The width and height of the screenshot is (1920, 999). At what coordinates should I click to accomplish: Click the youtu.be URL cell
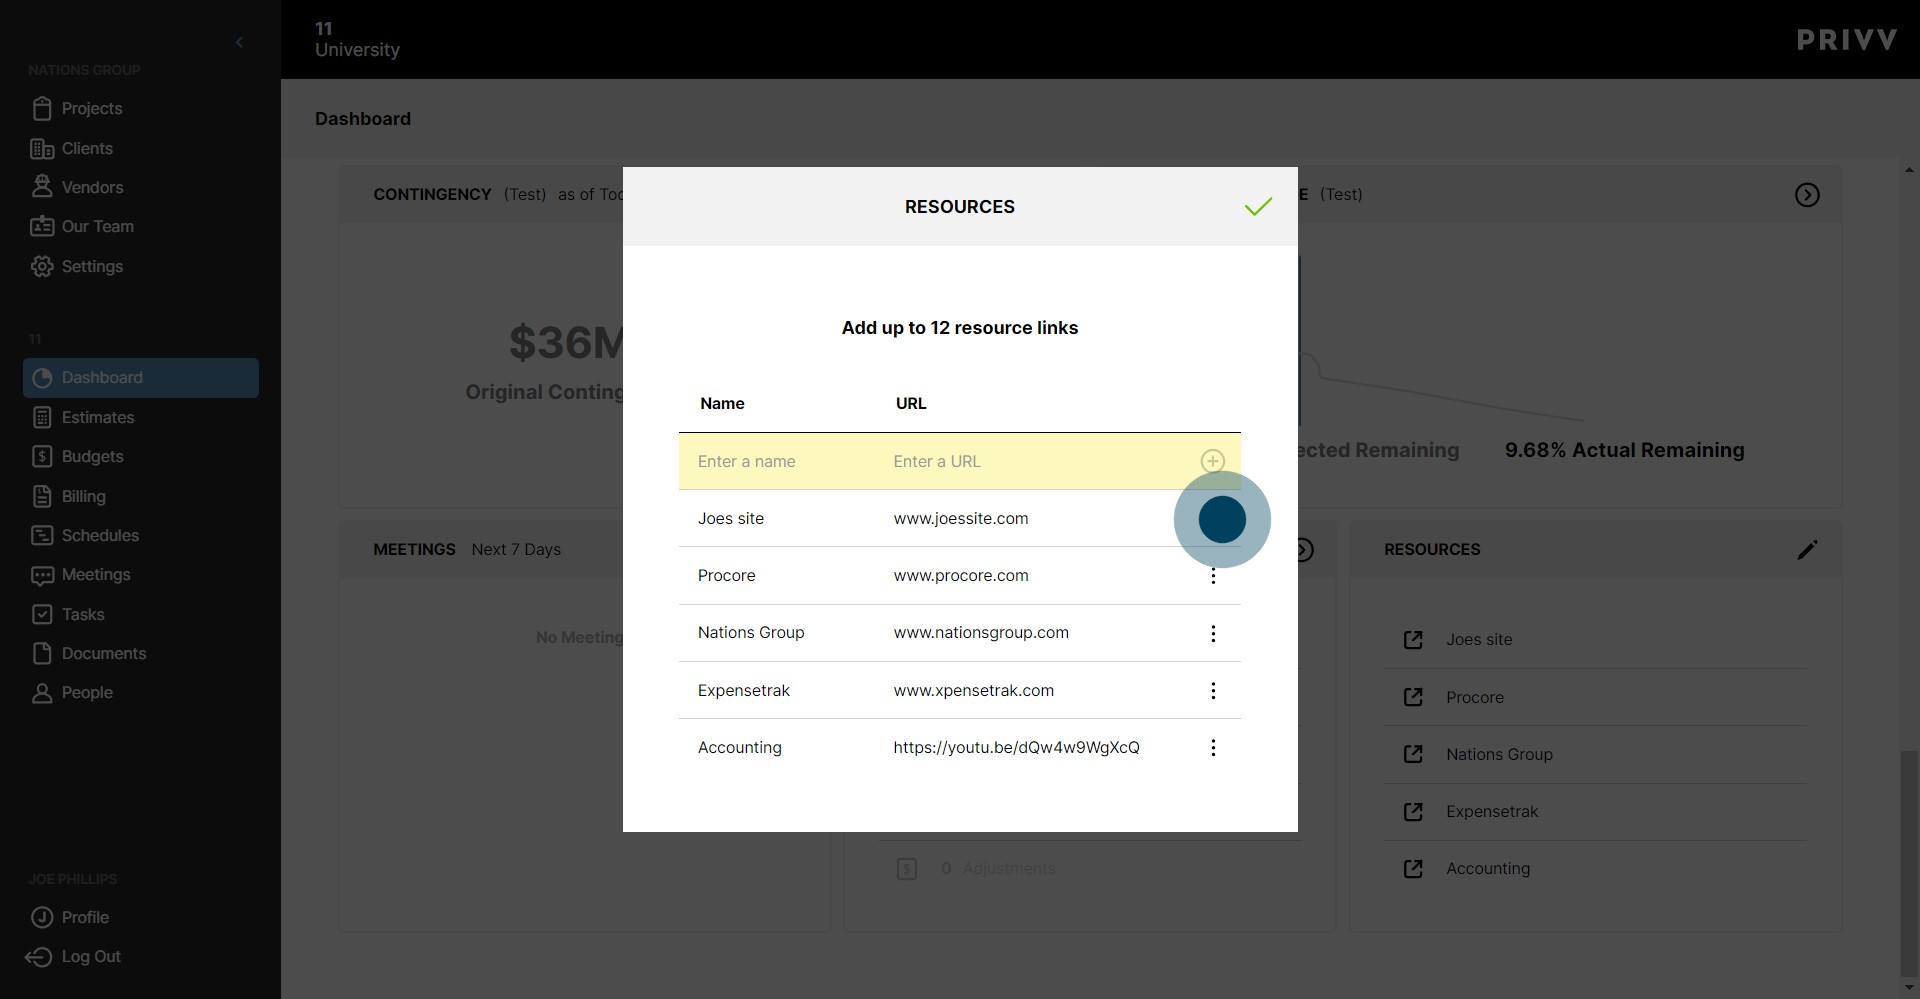coord(1016,747)
